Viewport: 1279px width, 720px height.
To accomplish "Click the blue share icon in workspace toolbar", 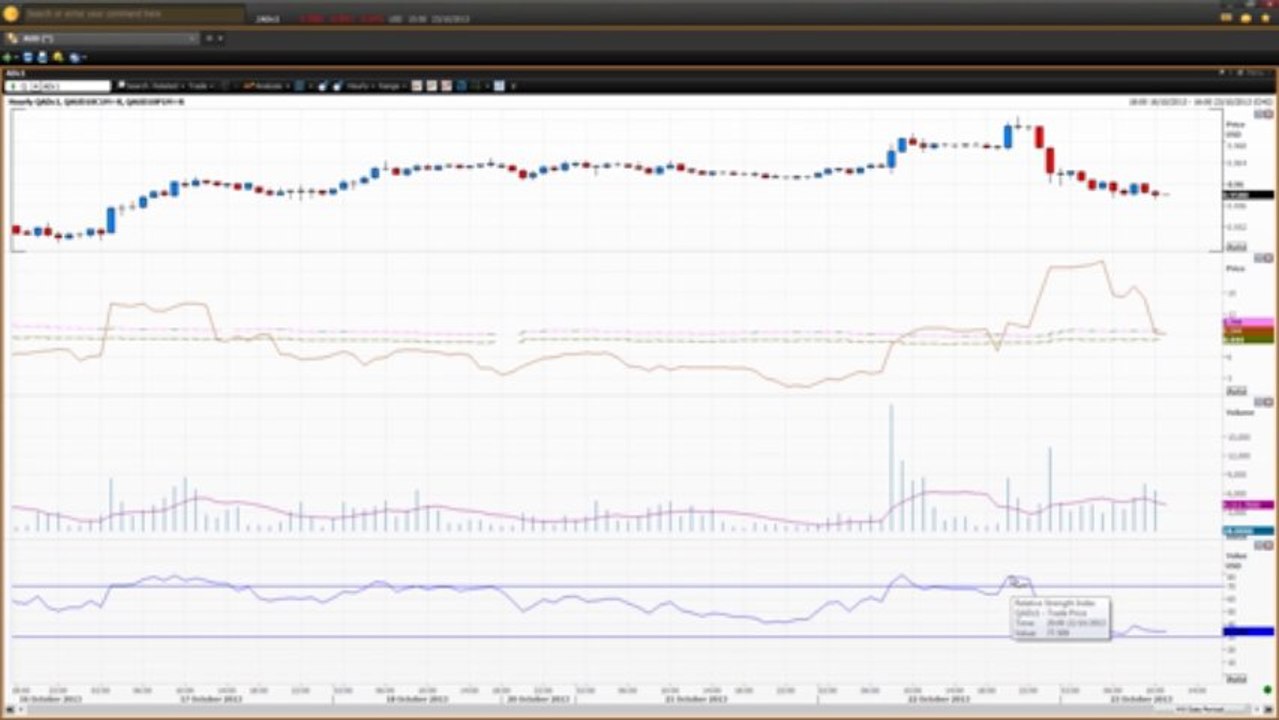I will [74, 57].
